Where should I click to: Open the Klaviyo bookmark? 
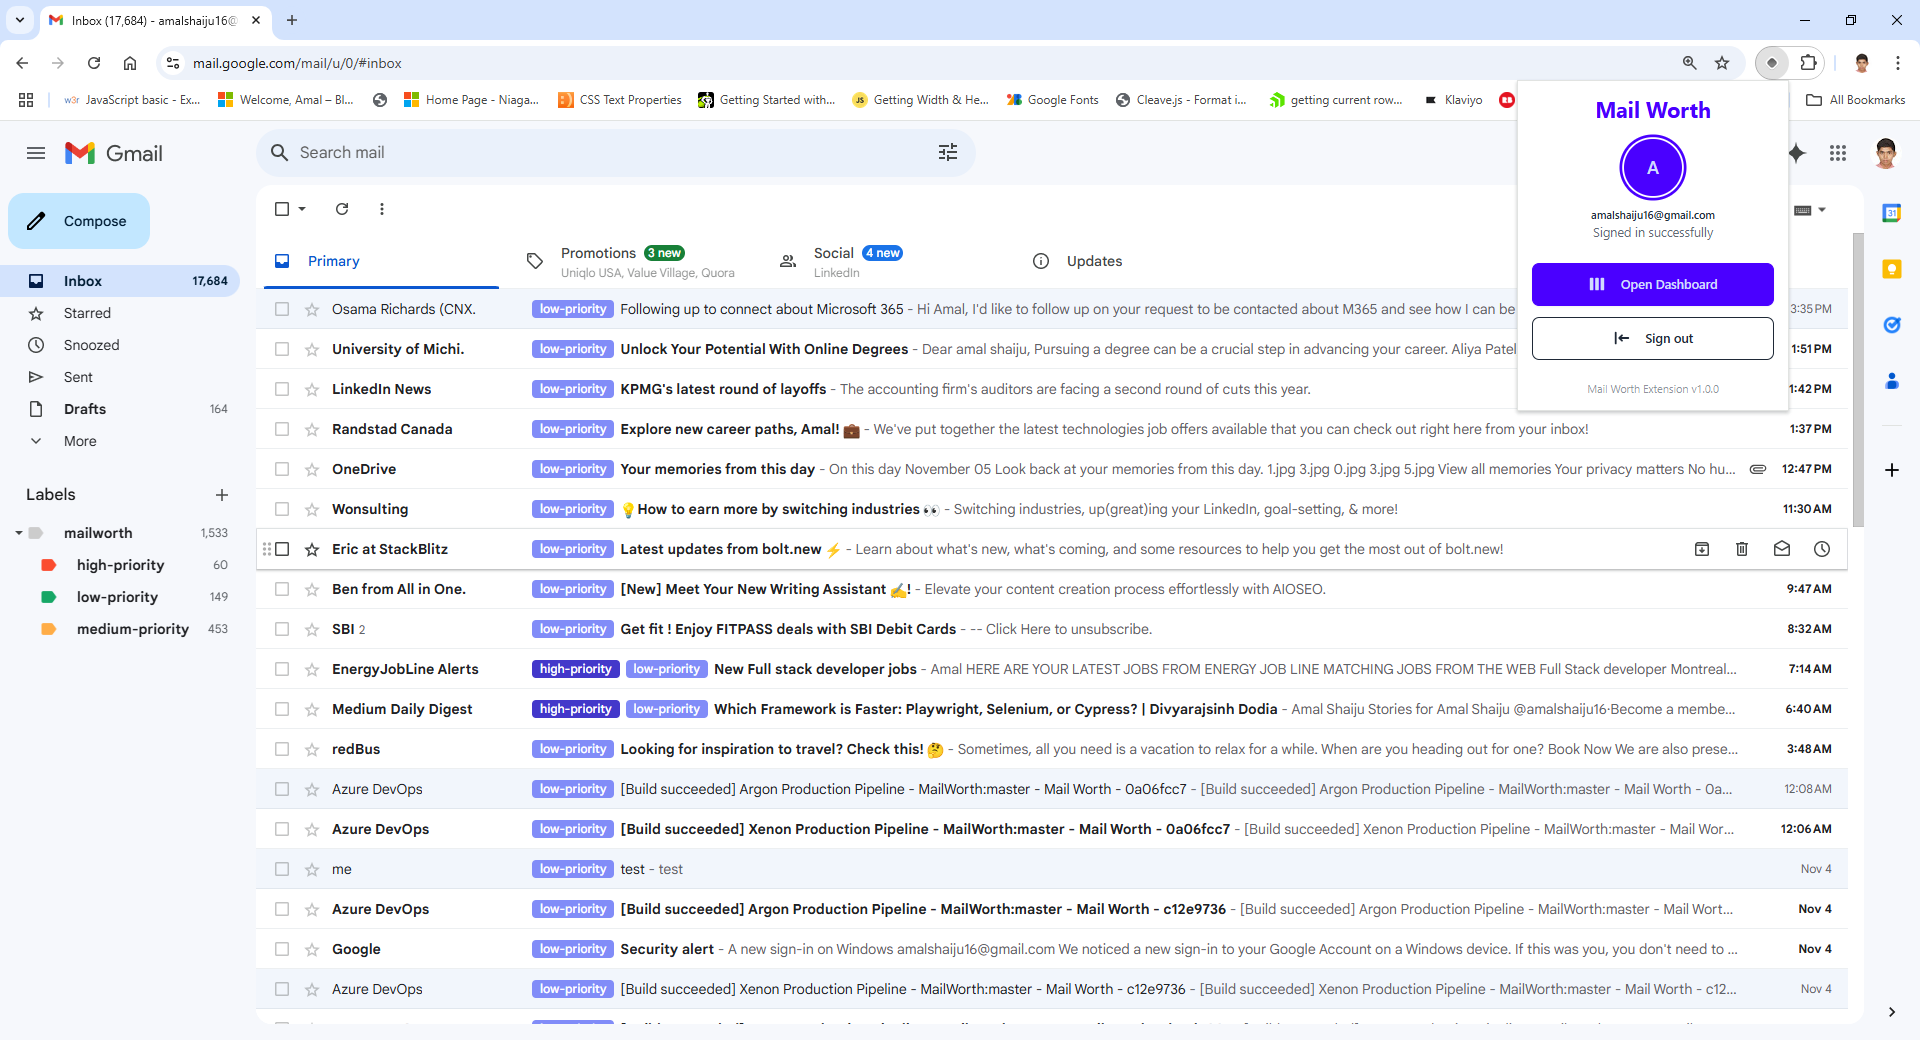[1453, 100]
